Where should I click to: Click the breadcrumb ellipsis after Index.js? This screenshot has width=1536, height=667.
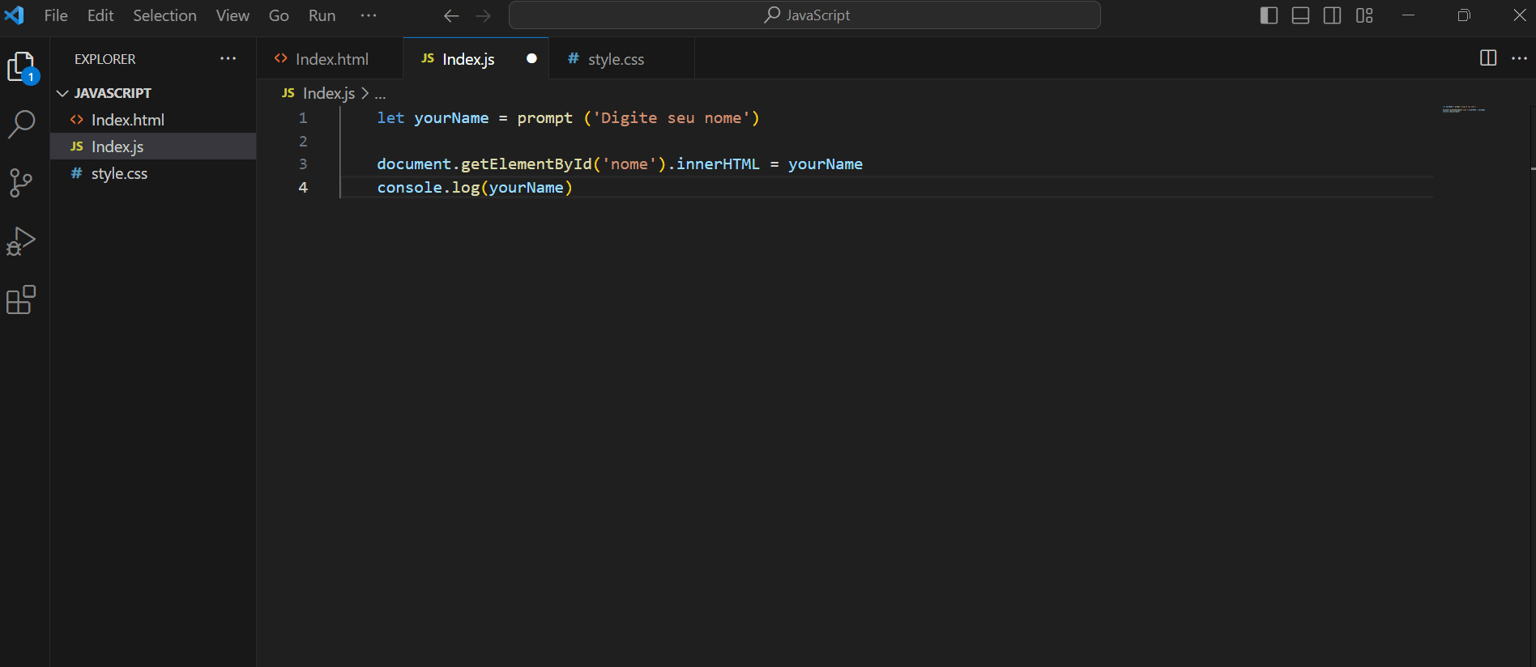[x=380, y=93]
